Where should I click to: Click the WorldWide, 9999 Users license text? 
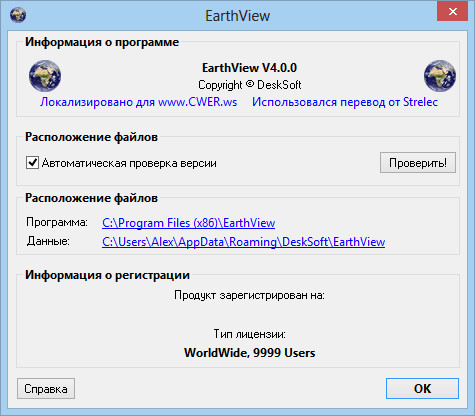tap(250, 353)
